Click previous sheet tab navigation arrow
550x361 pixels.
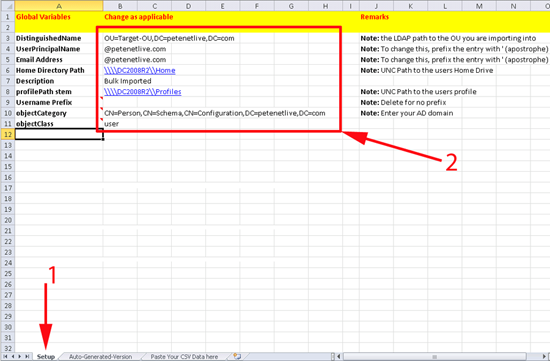pos(12,356)
